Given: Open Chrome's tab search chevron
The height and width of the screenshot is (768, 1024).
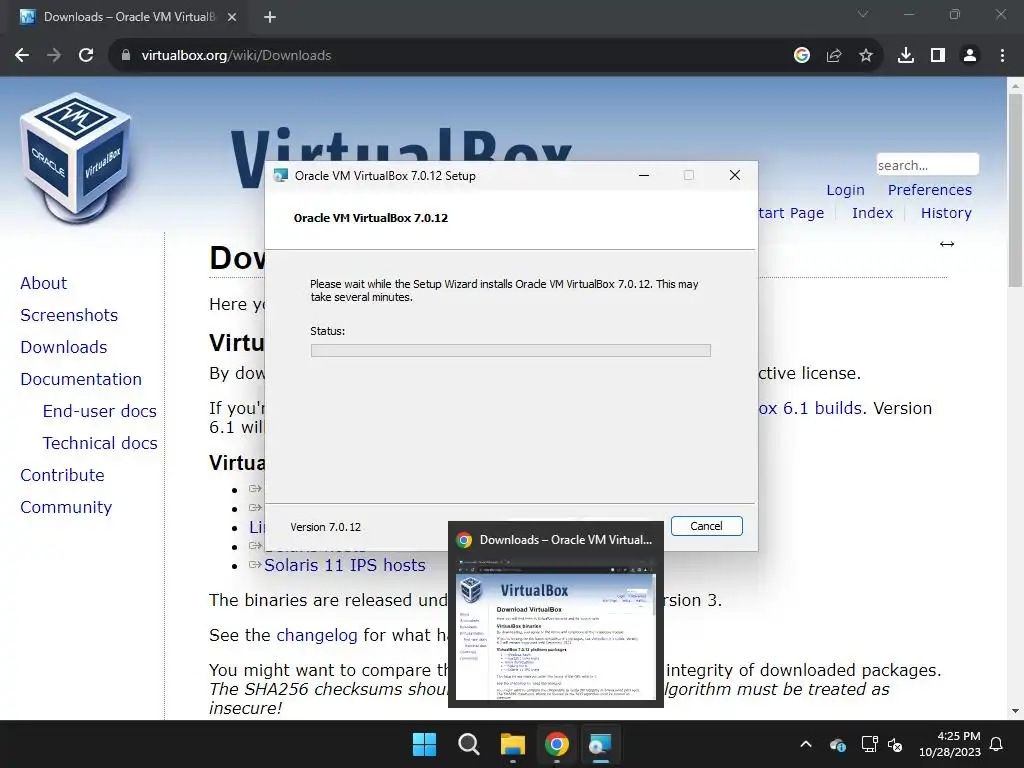Looking at the screenshot, I should click(x=863, y=14).
